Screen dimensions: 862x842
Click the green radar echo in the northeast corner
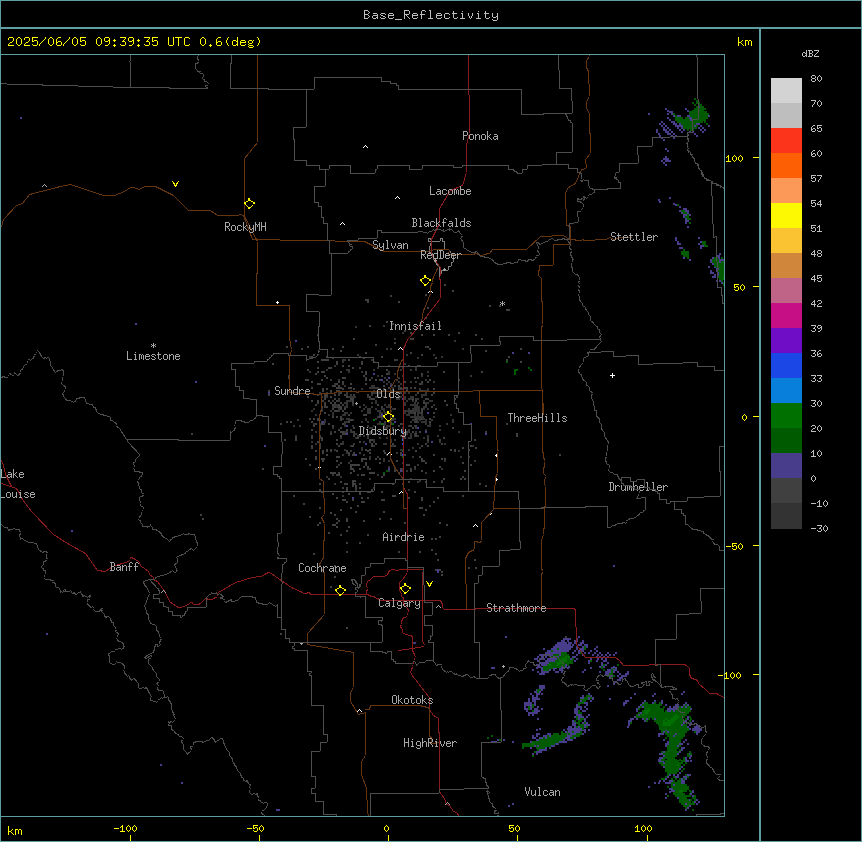[694, 117]
